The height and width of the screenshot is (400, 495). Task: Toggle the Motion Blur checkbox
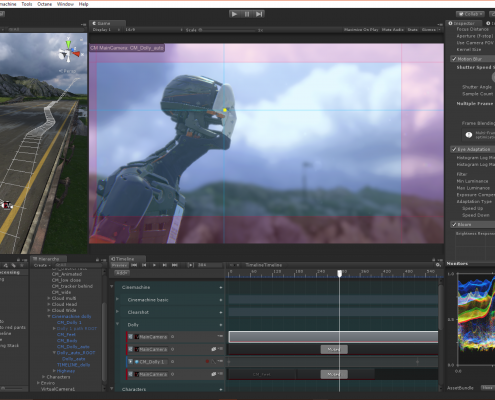[454, 59]
